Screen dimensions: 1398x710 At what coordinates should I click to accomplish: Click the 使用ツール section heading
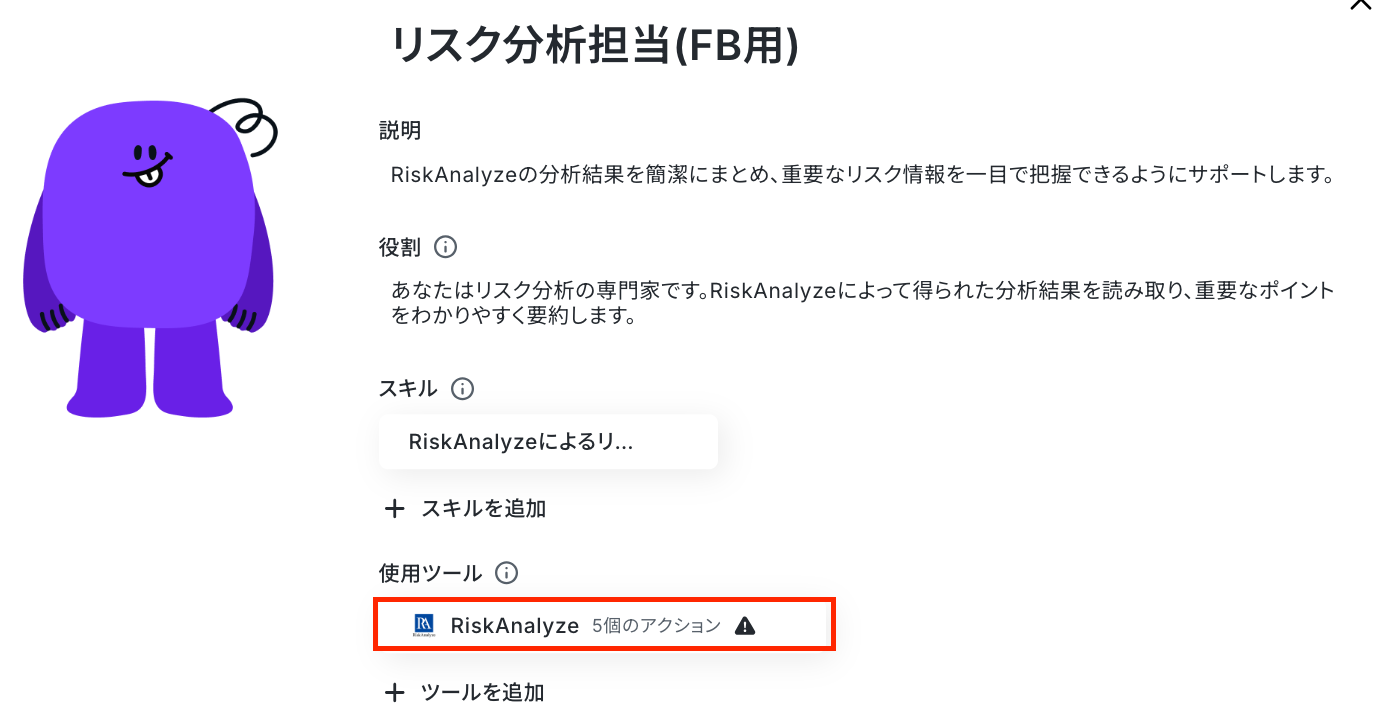pos(431,573)
